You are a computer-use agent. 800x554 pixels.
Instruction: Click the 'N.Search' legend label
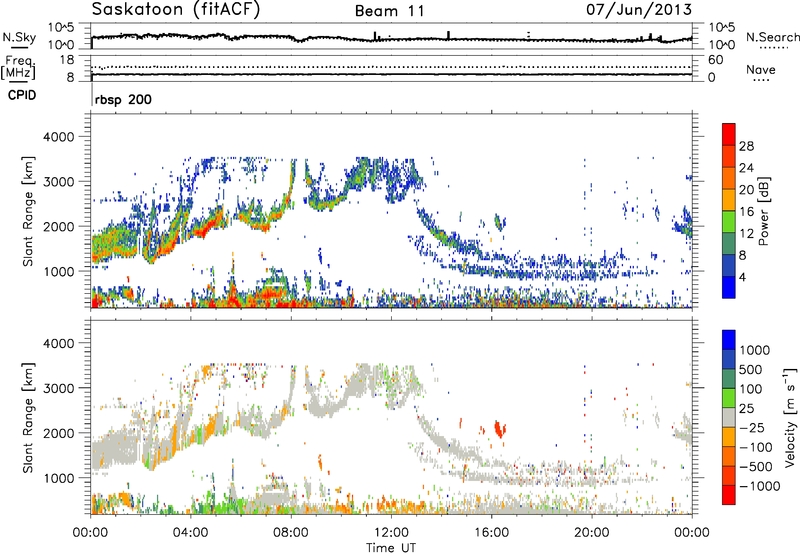[x=772, y=37]
